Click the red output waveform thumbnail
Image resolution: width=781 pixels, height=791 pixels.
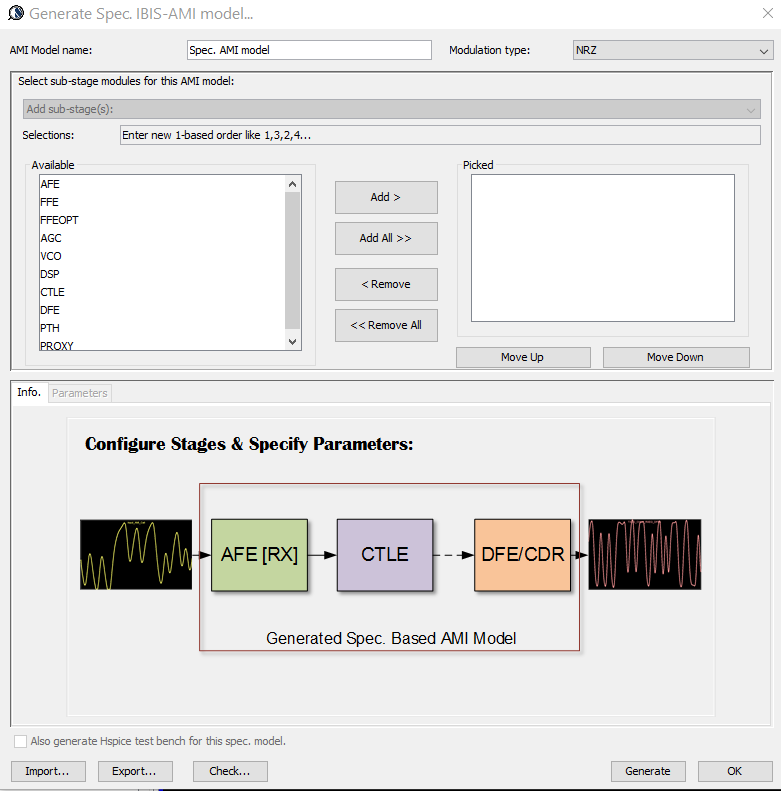[644, 554]
